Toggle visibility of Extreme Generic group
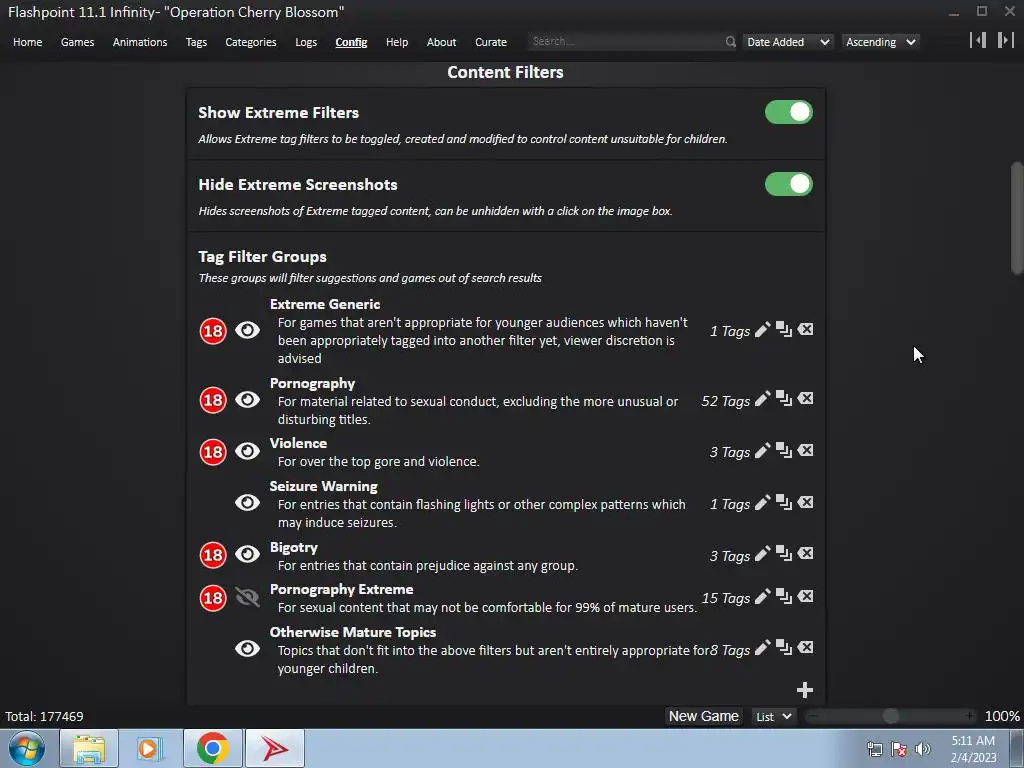 (248, 330)
